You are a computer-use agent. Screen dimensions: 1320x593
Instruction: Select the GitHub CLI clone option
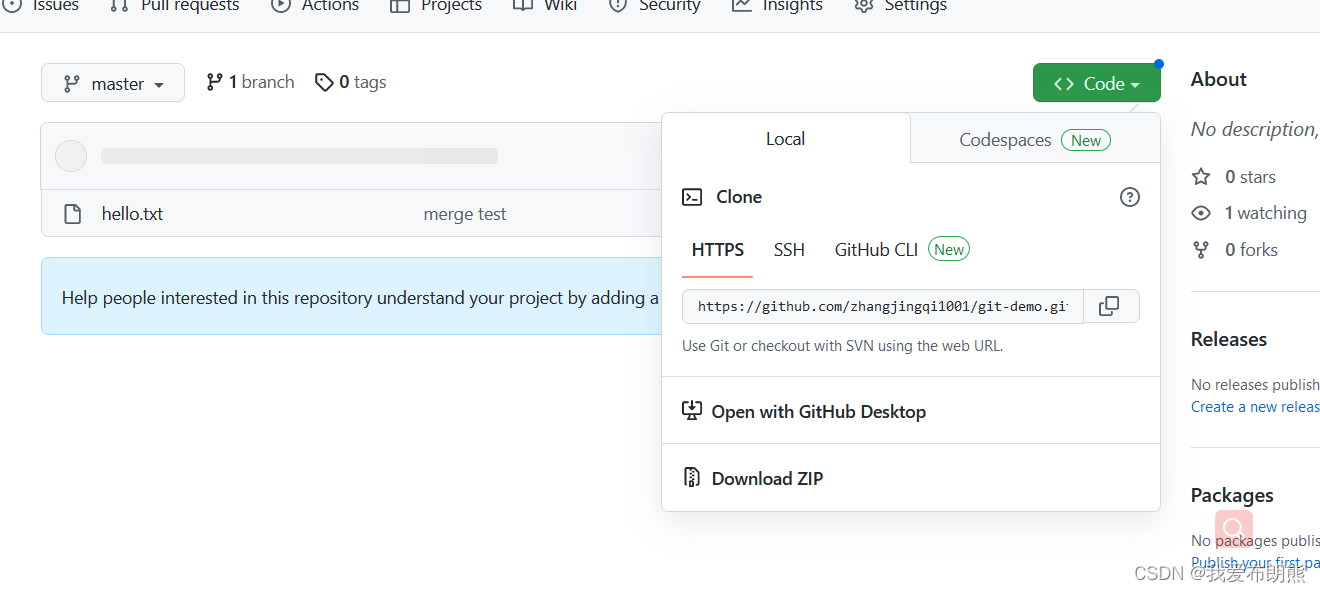(876, 250)
